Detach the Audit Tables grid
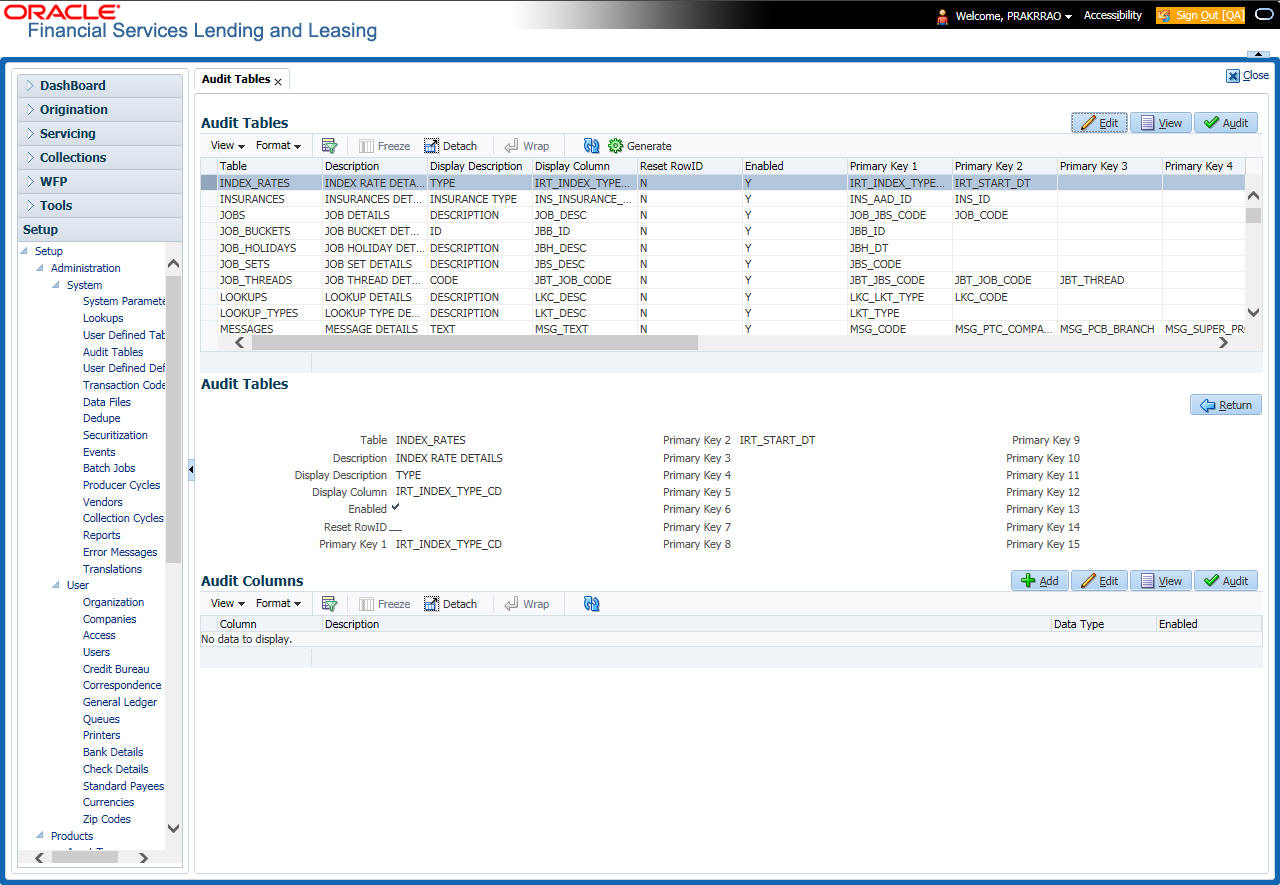 (451, 146)
